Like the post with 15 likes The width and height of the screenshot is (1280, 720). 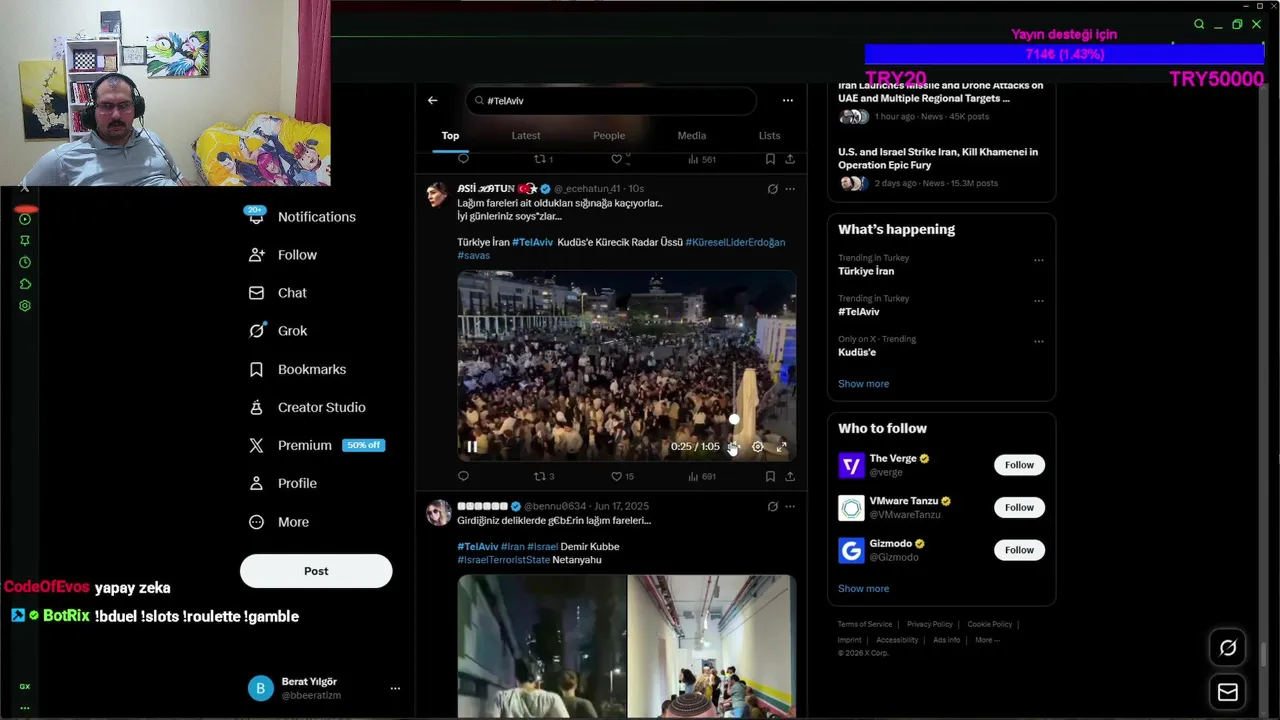[x=622, y=476]
